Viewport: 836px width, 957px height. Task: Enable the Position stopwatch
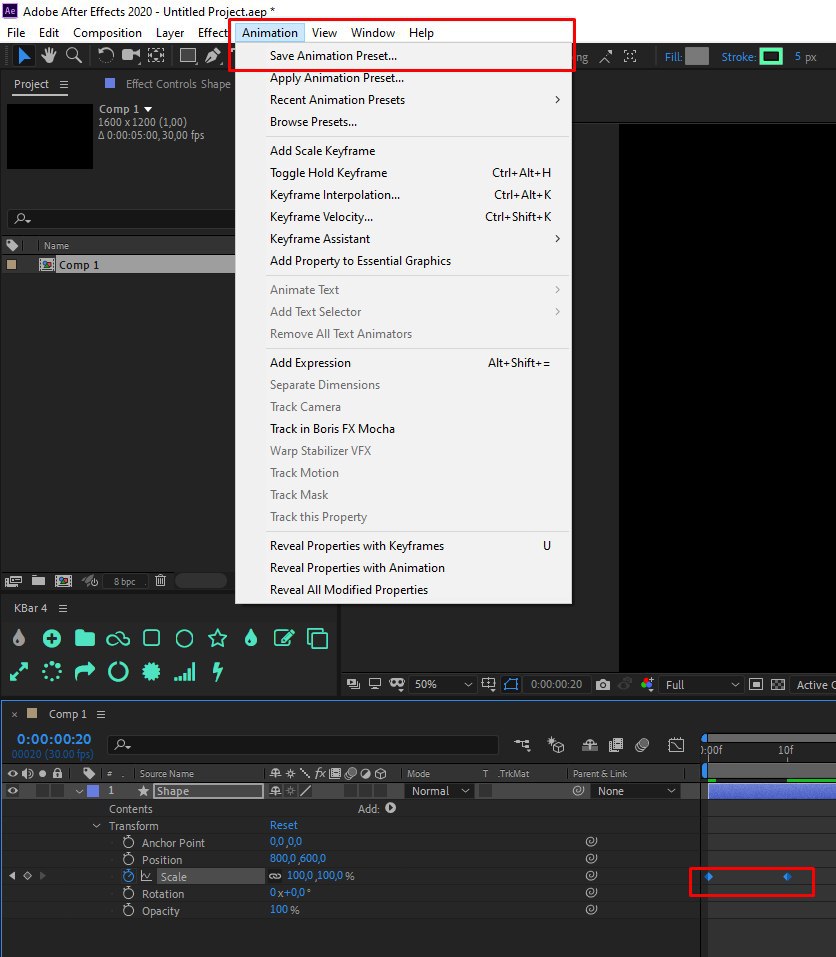coord(128,859)
